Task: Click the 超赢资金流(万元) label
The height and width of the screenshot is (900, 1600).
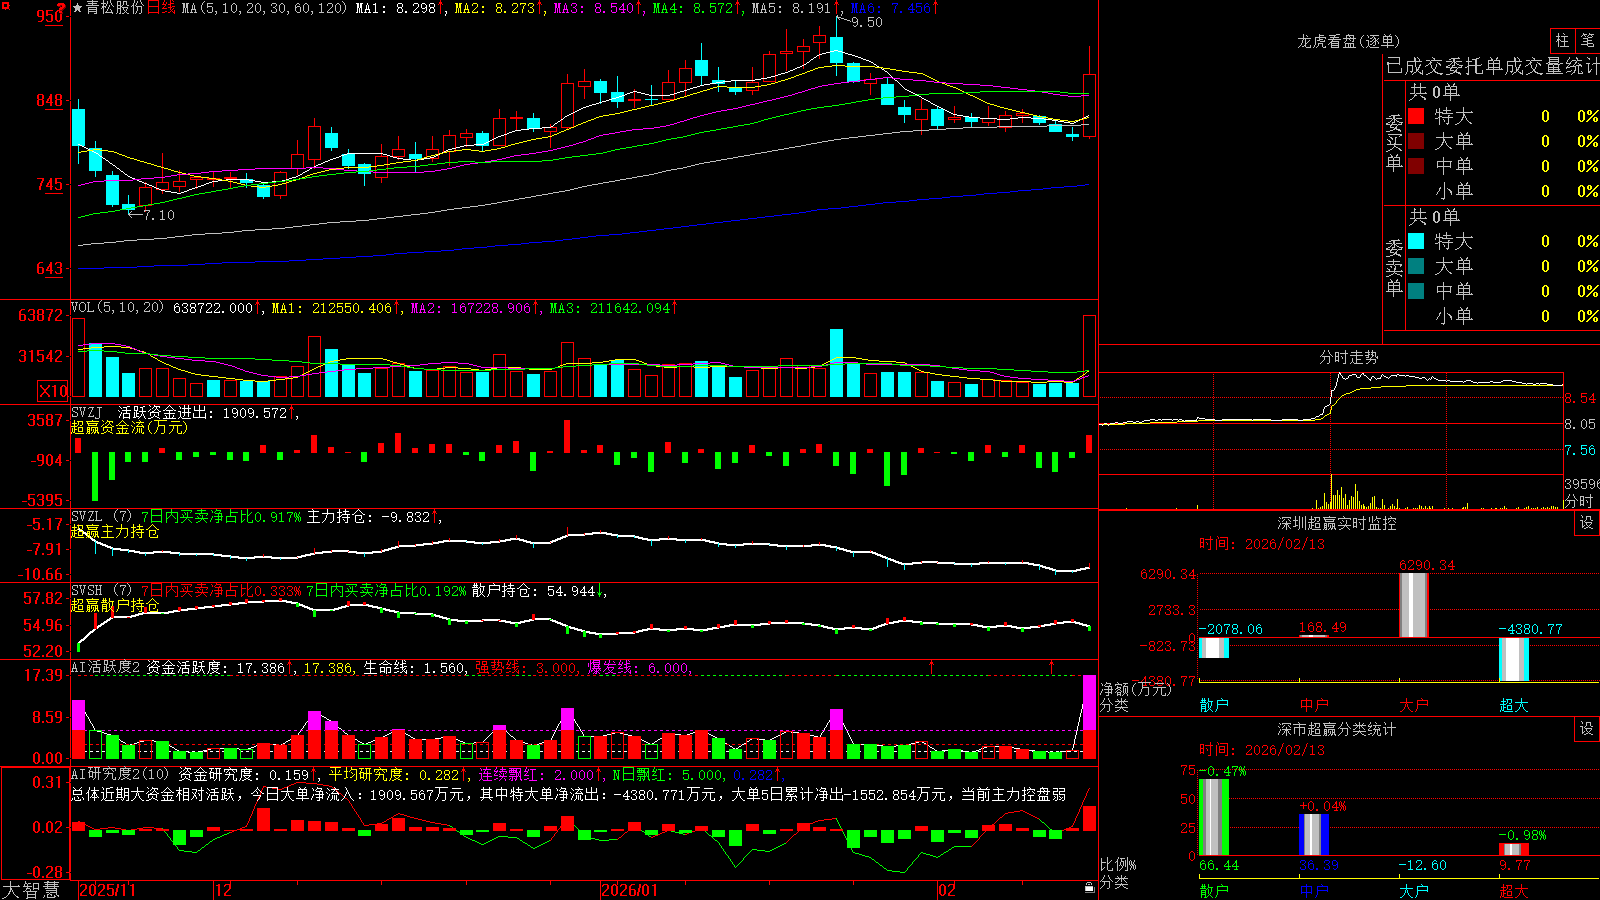Action: point(129,427)
